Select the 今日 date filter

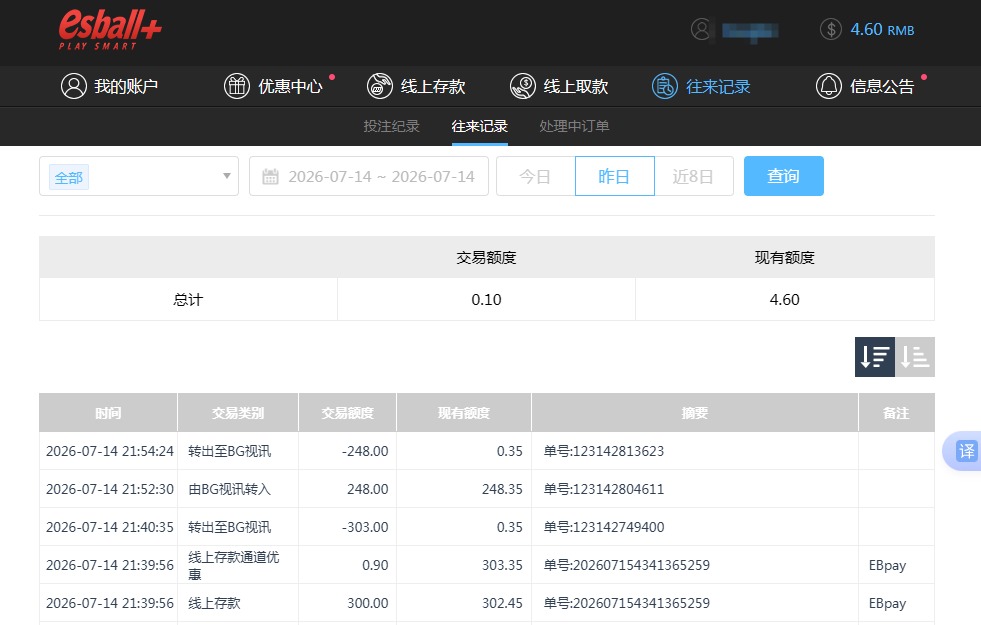536,176
